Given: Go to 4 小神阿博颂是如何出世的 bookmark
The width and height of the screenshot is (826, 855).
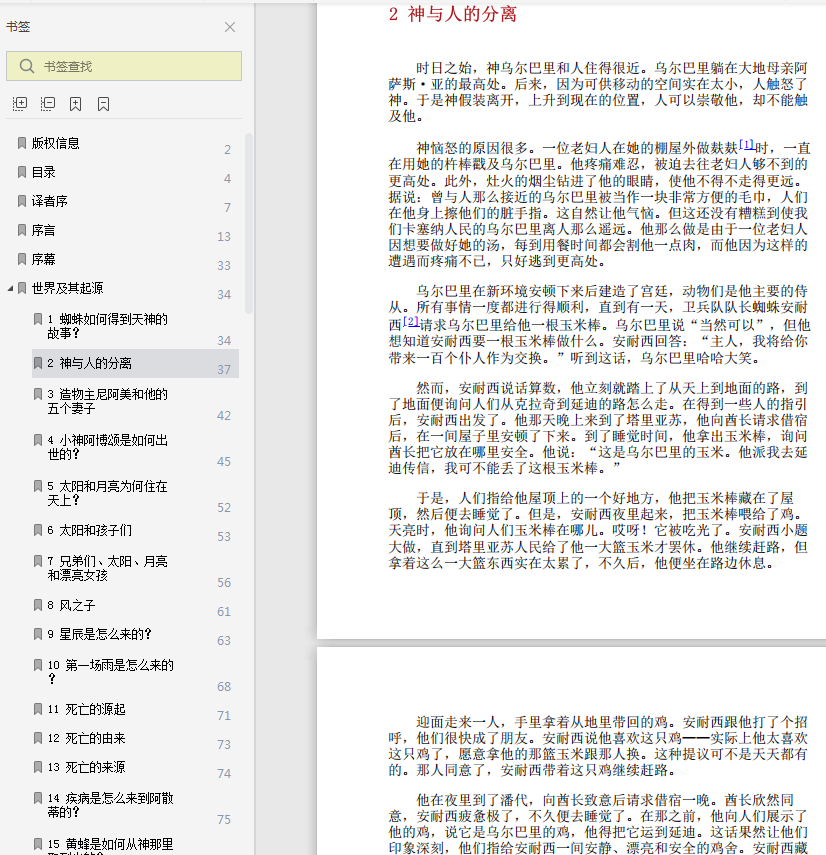Looking at the screenshot, I should pos(107,447).
